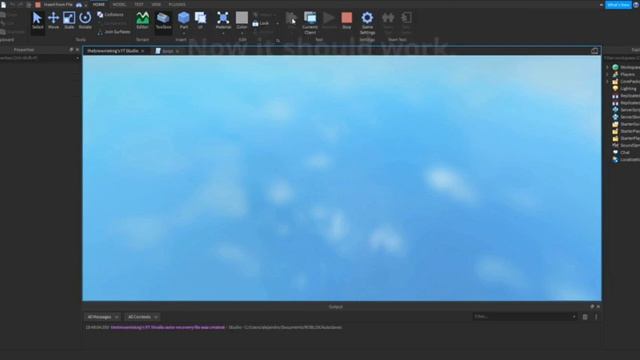This screenshot has height=360, width=640.
Task: Select ServerScriptService in Explorer
Action: click(626, 110)
